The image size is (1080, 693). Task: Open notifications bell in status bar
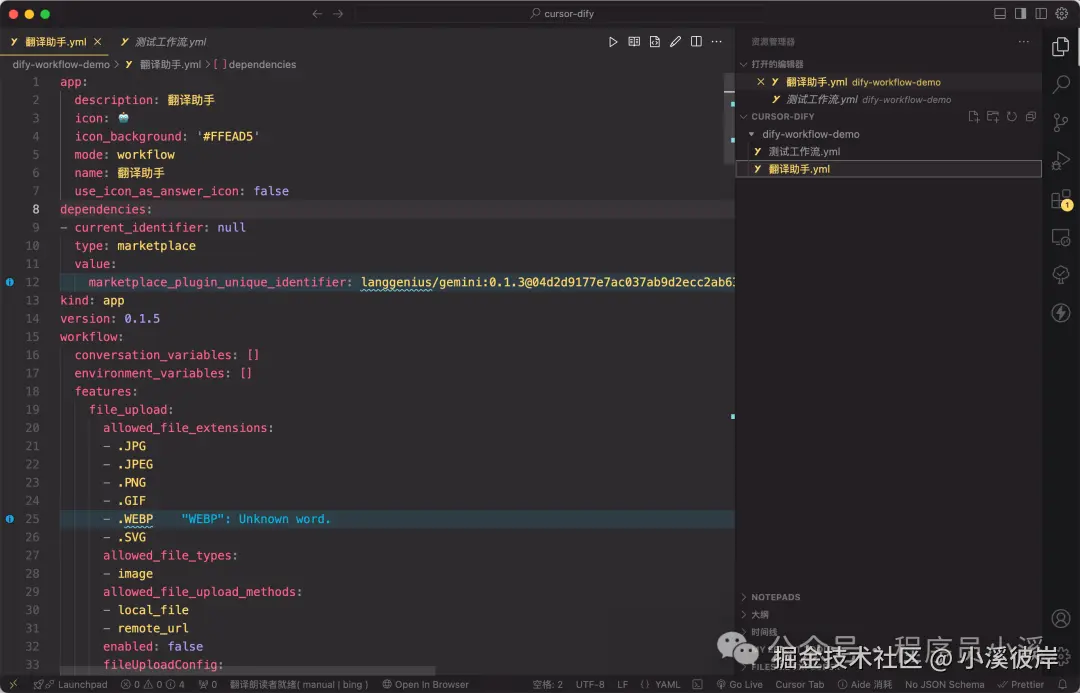pyautogui.click(x=1063, y=684)
